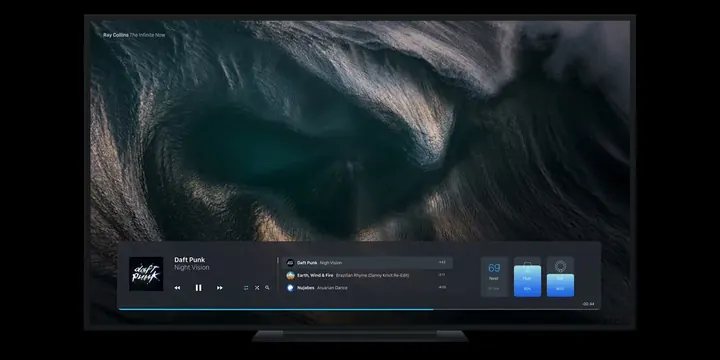
Task: Click the Nujabes artist avatar
Action: [290, 288]
